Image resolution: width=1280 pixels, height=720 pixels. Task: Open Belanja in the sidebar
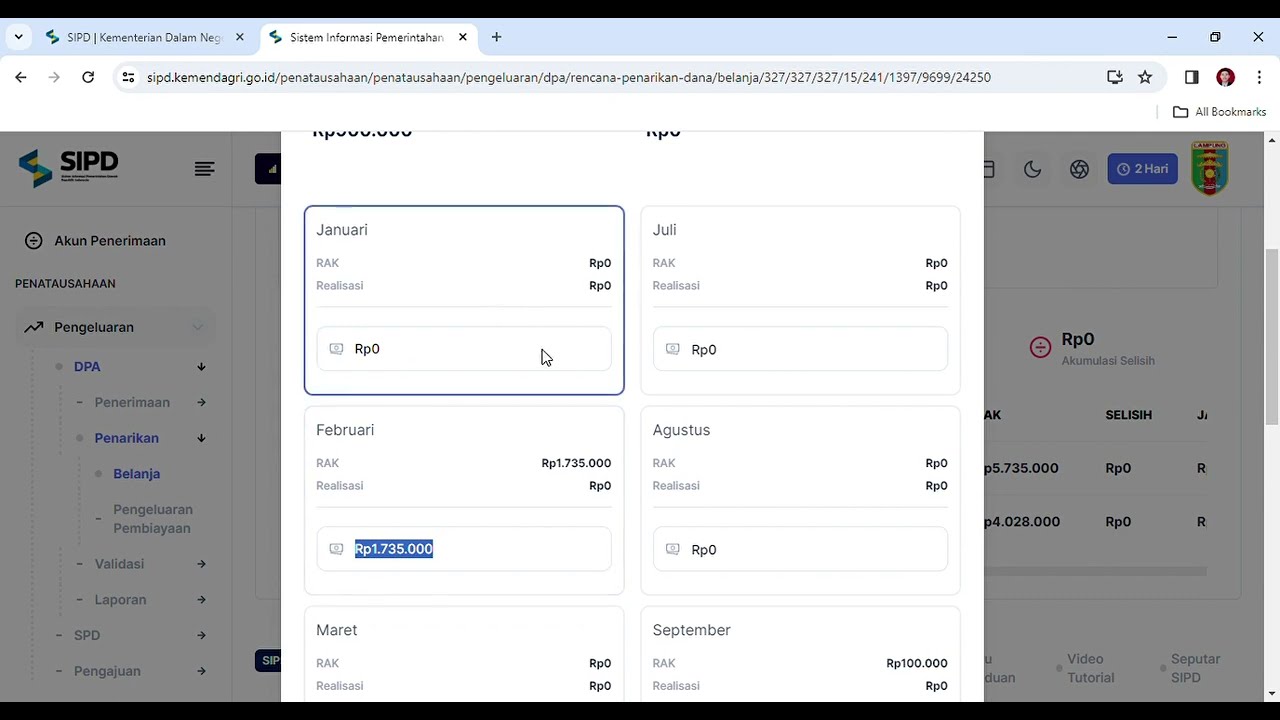click(137, 474)
